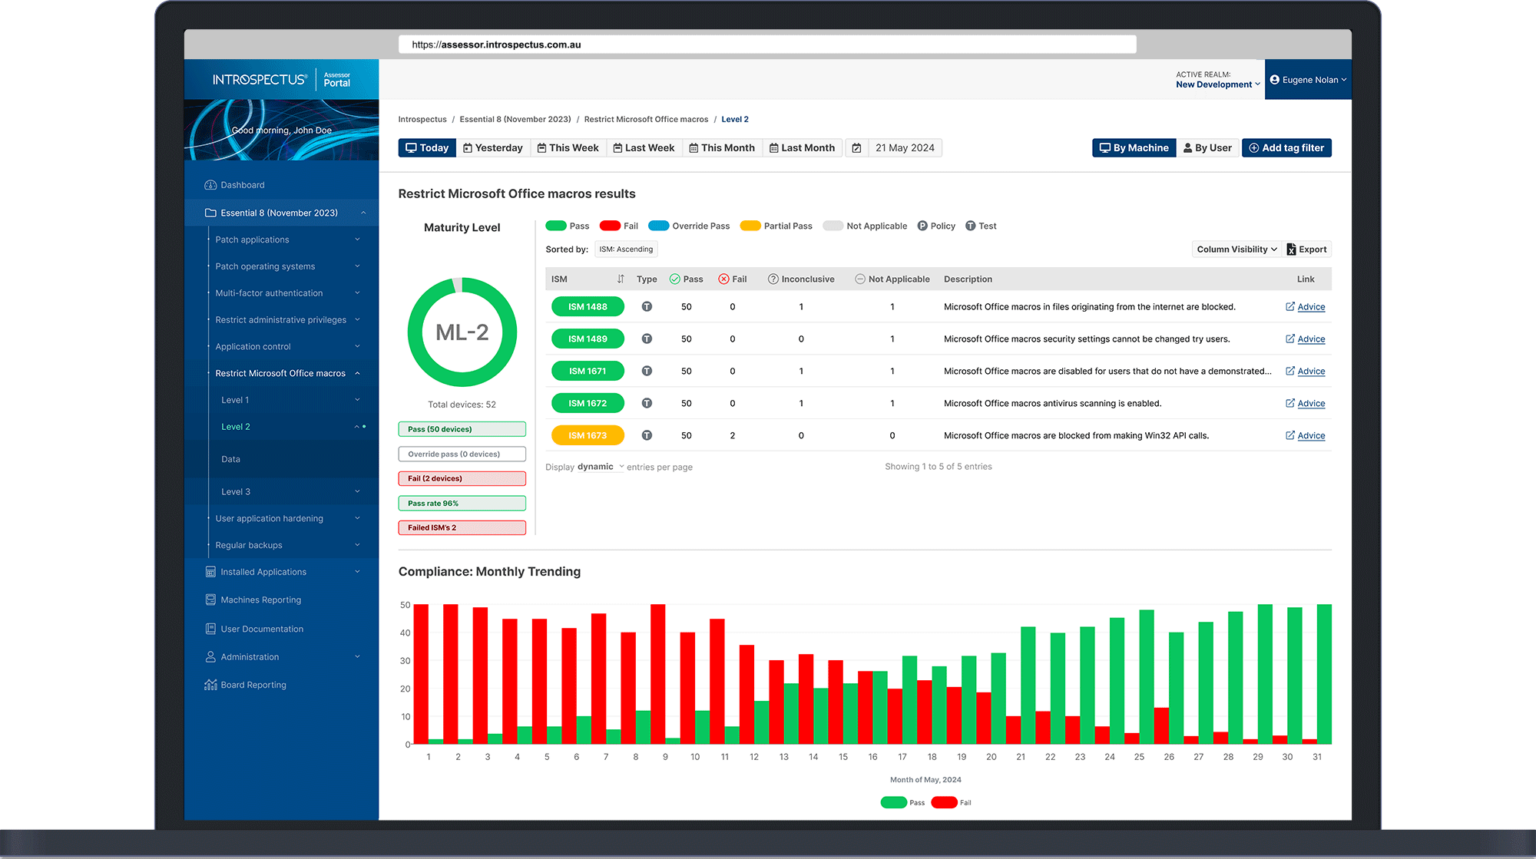Viewport: 1536px width, 859px height.
Task: Switch to By User view
Action: click(1207, 147)
